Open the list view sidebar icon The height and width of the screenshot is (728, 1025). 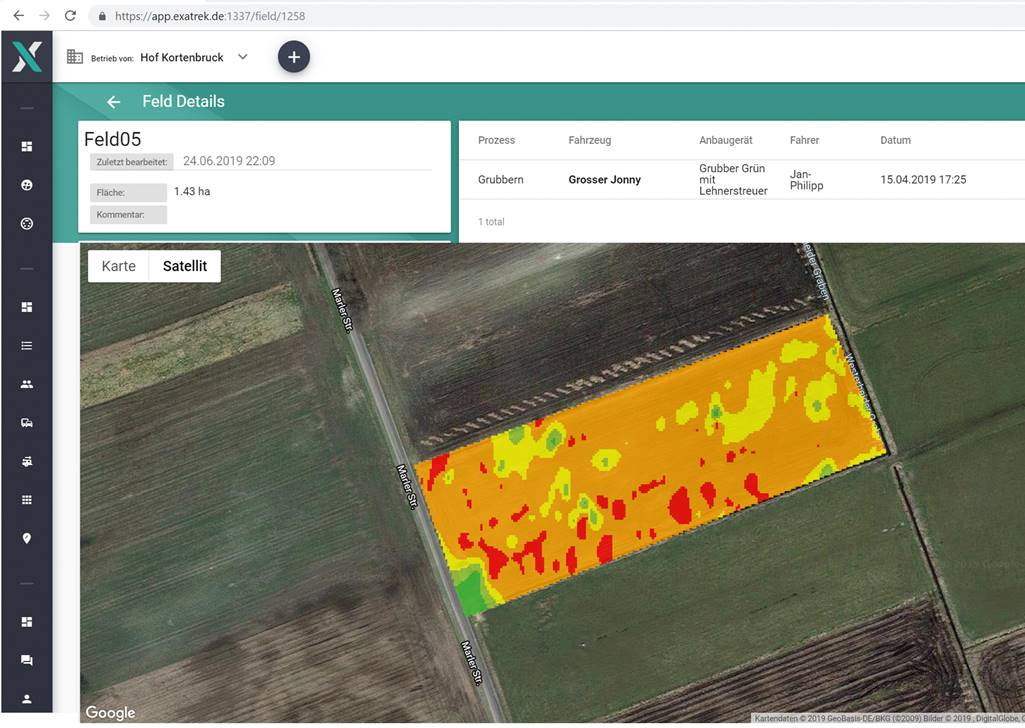[27, 346]
